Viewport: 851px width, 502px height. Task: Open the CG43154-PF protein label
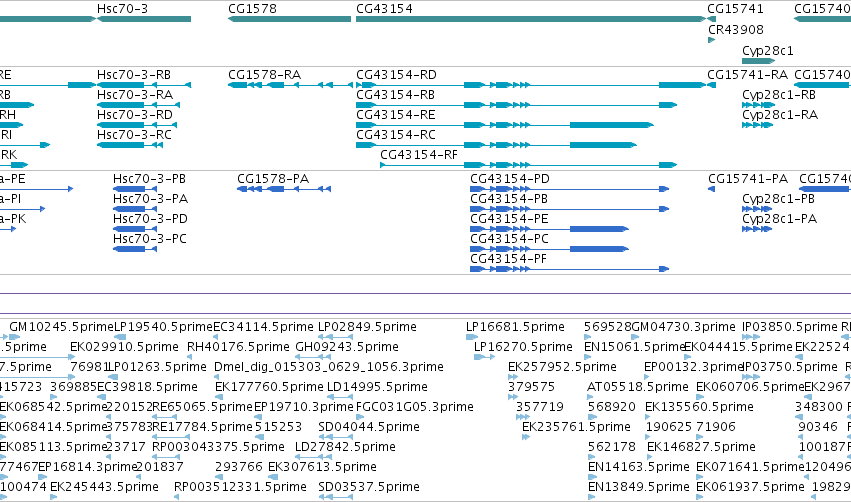pos(509,259)
